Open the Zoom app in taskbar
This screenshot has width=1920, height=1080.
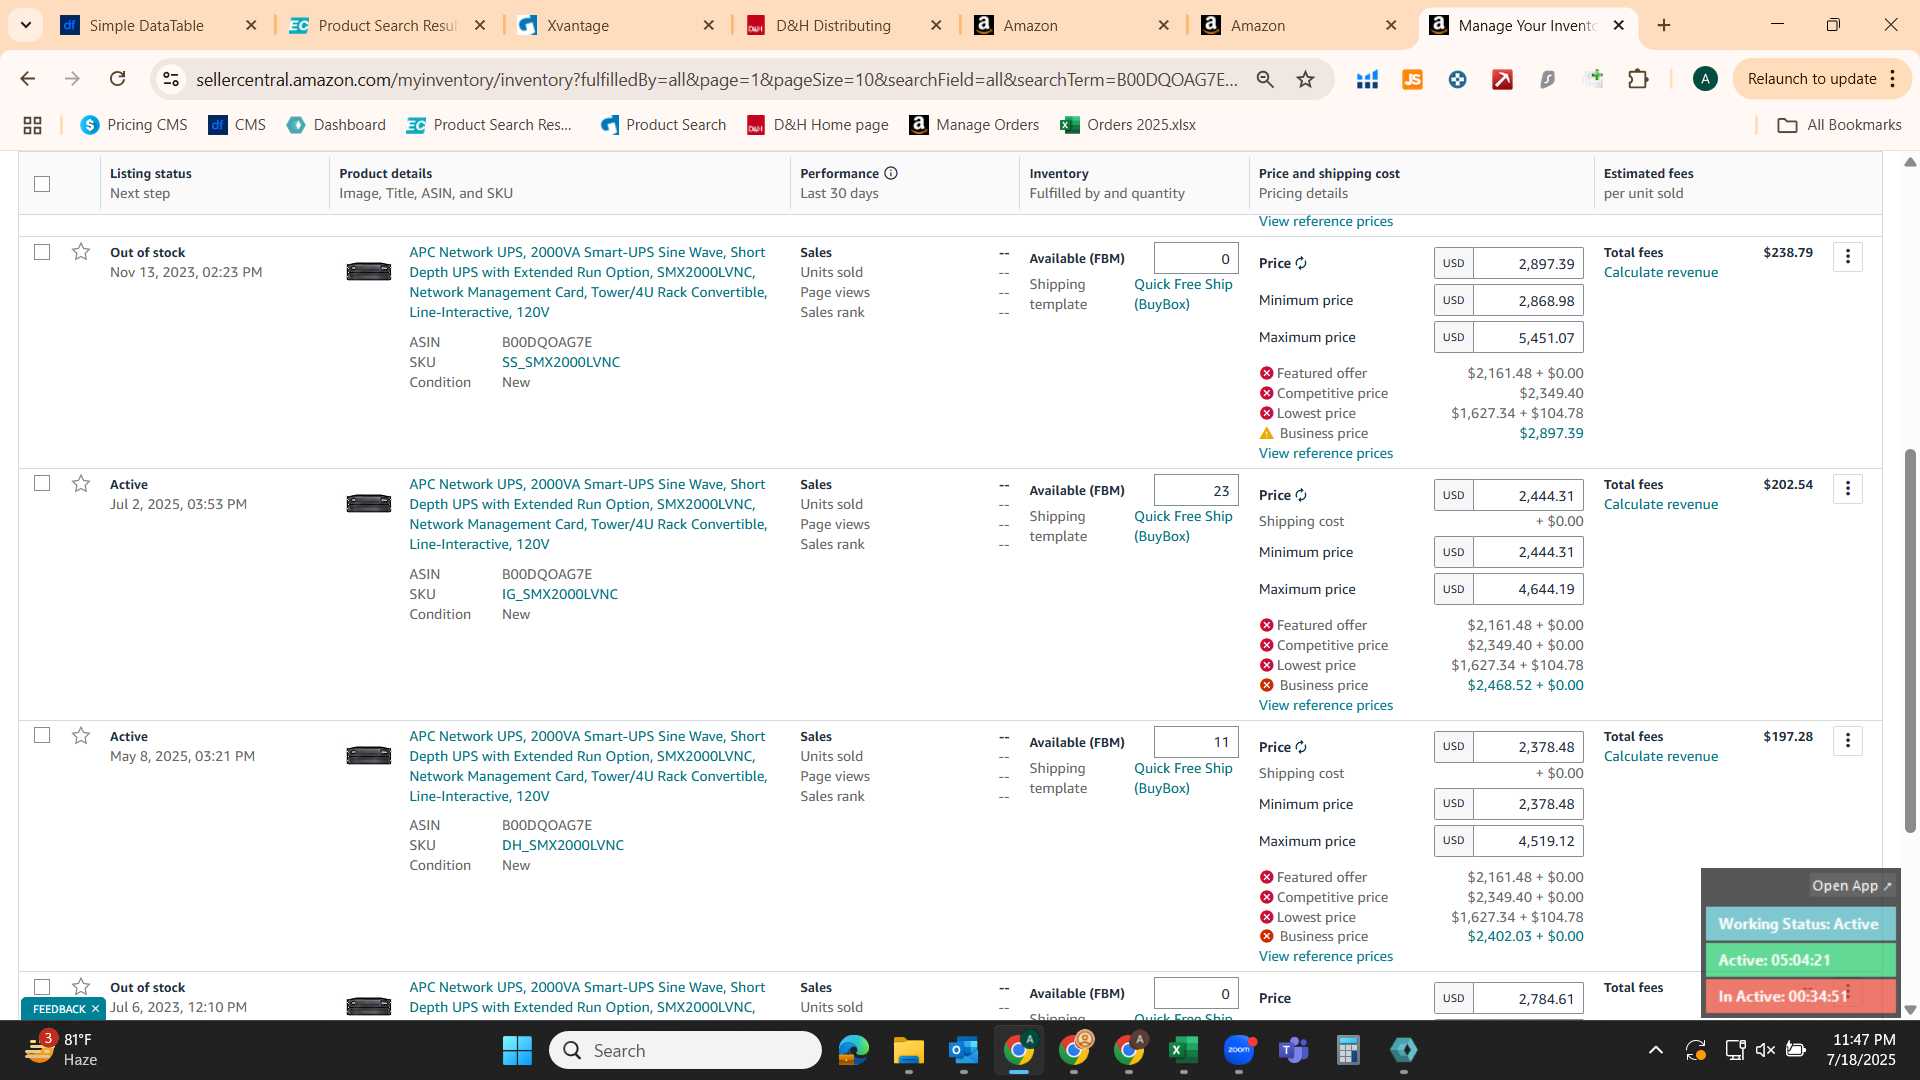tap(1238, 1050)
